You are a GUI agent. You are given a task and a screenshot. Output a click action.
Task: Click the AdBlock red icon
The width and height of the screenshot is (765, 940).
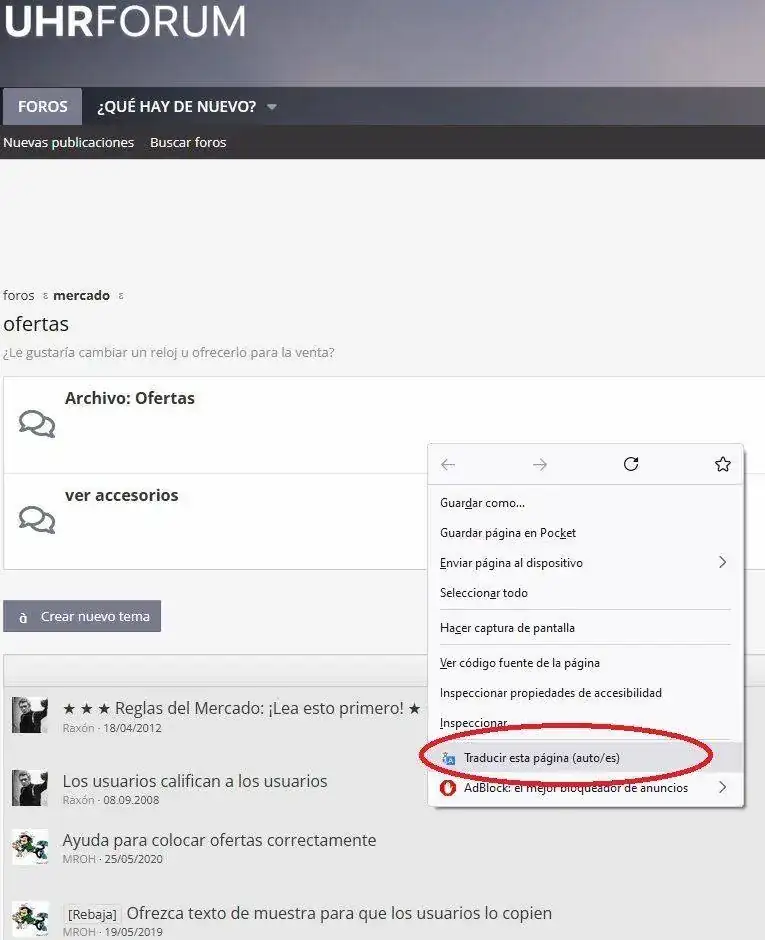click(449, 788)
